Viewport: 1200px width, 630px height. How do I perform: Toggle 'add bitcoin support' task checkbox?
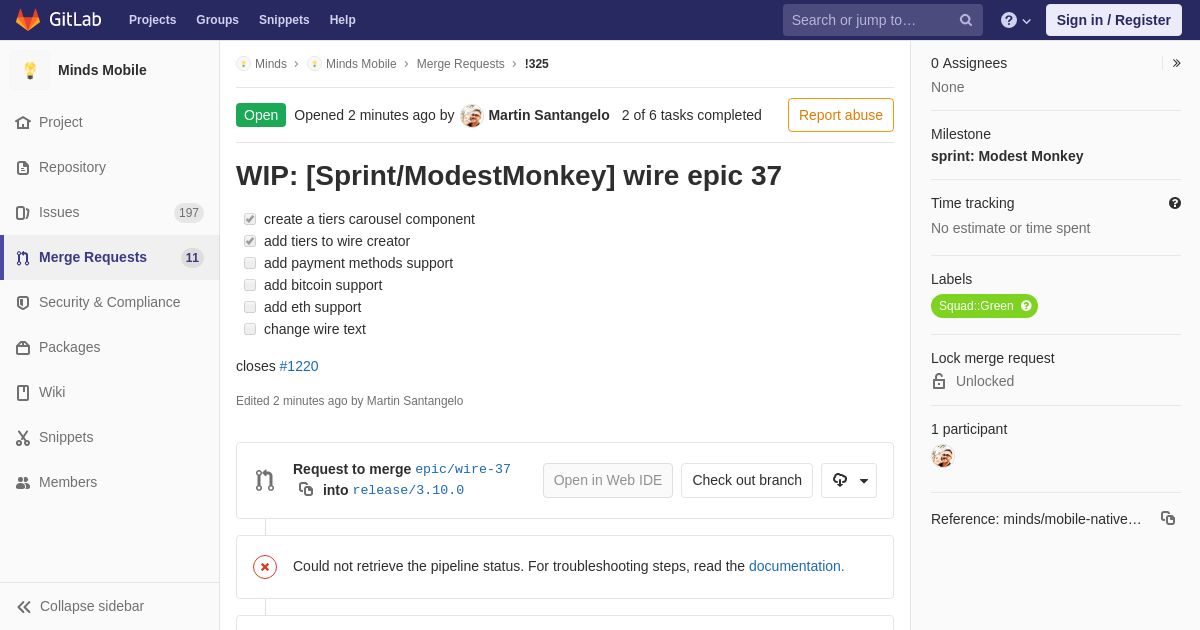point(250,285)
